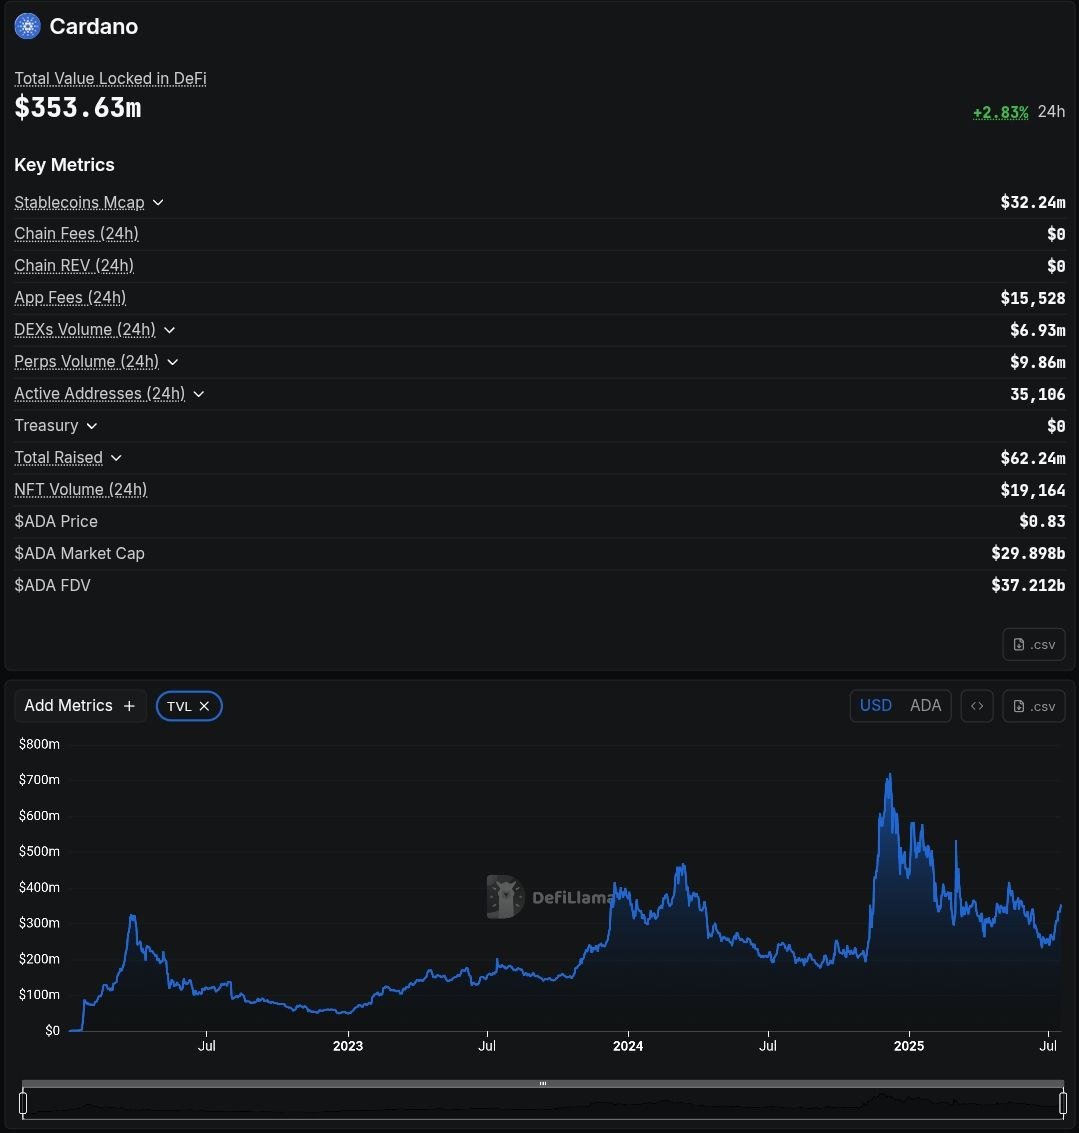Click the center grip of range slider bar

click(543, 1083)
